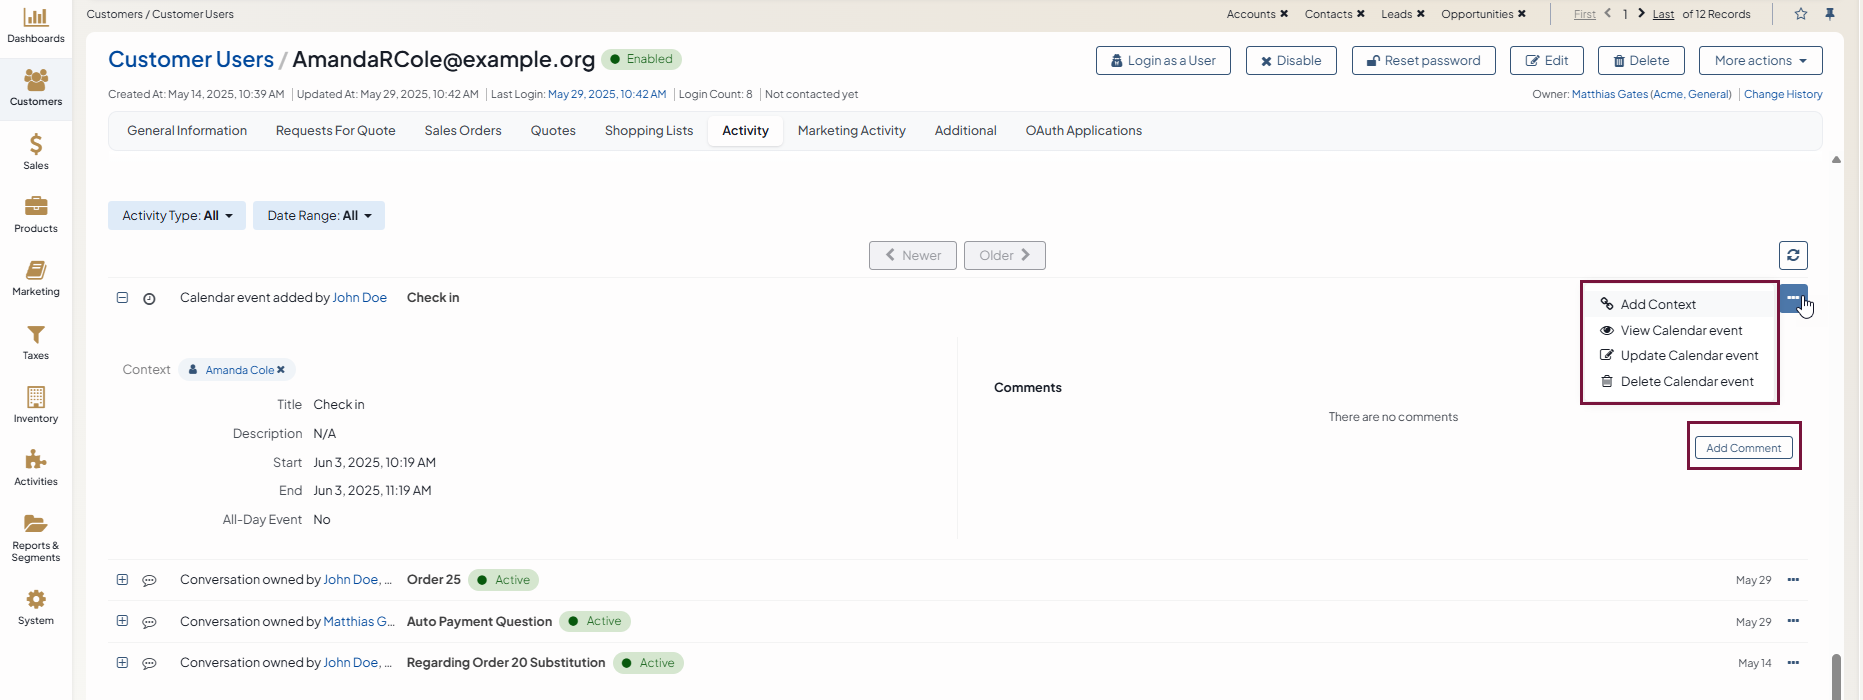Open the More actions dropdown

tap(1760, 61)
